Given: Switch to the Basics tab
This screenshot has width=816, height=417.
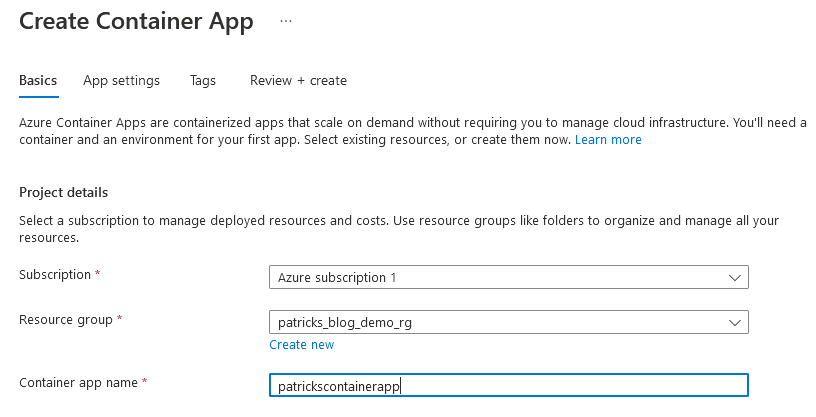Looking at the screenshot, I should [38, 81].
